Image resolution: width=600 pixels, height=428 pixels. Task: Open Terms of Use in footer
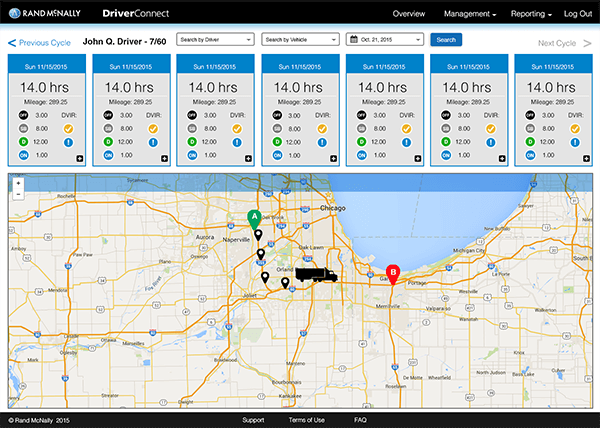[307, 420]
